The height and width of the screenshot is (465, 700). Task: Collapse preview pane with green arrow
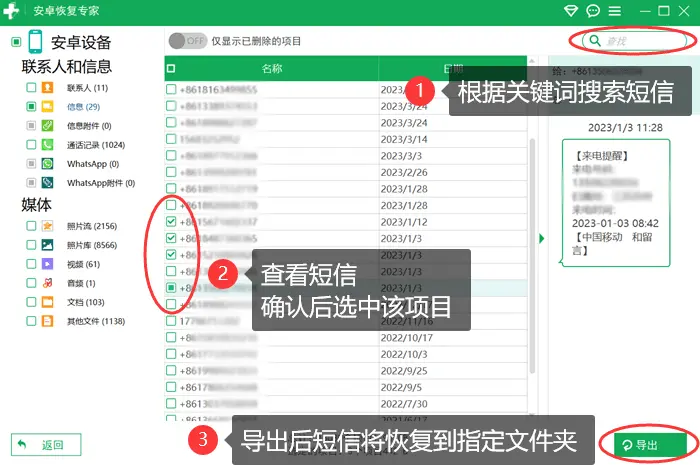click(x=542, y=238)
